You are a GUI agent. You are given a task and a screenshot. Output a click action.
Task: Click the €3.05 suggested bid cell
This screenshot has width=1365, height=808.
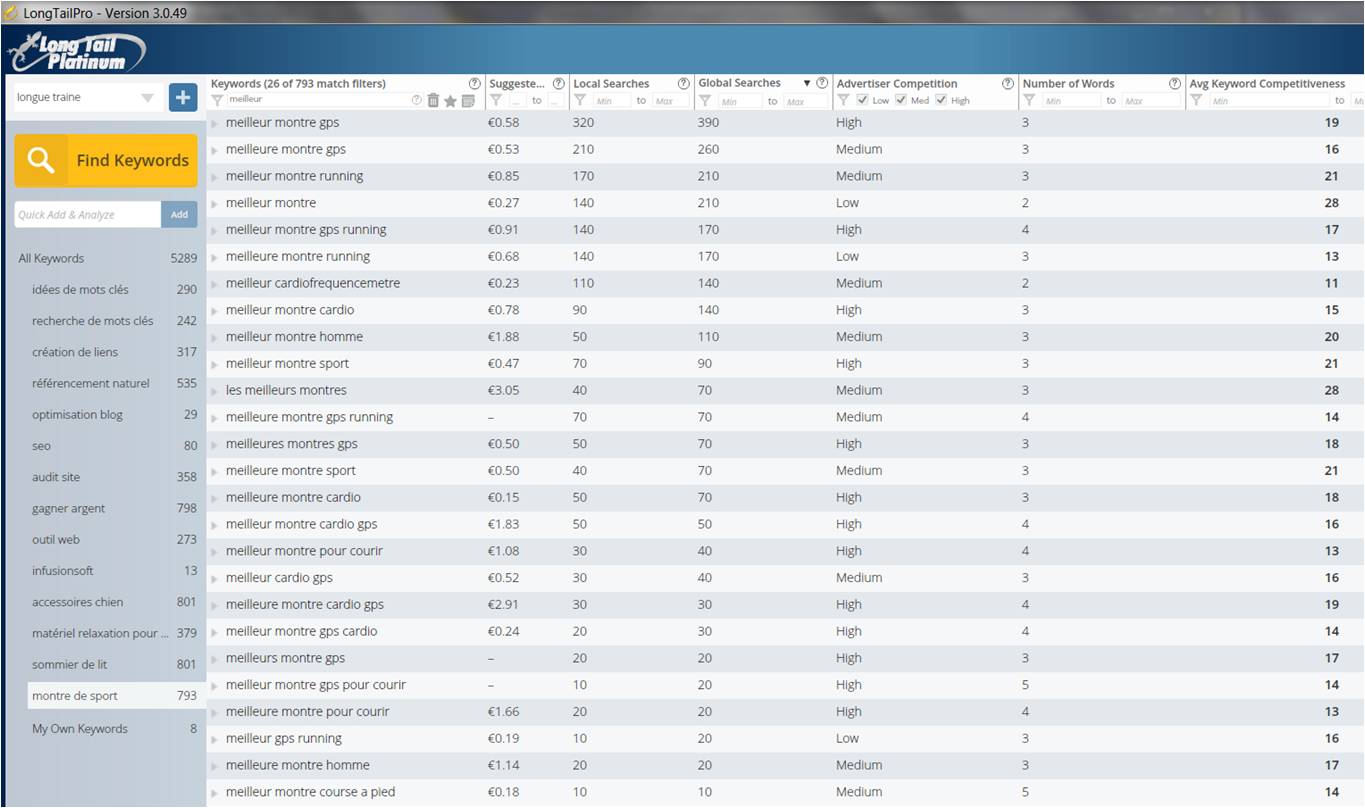pyautogui.click(x=504, y=391)
